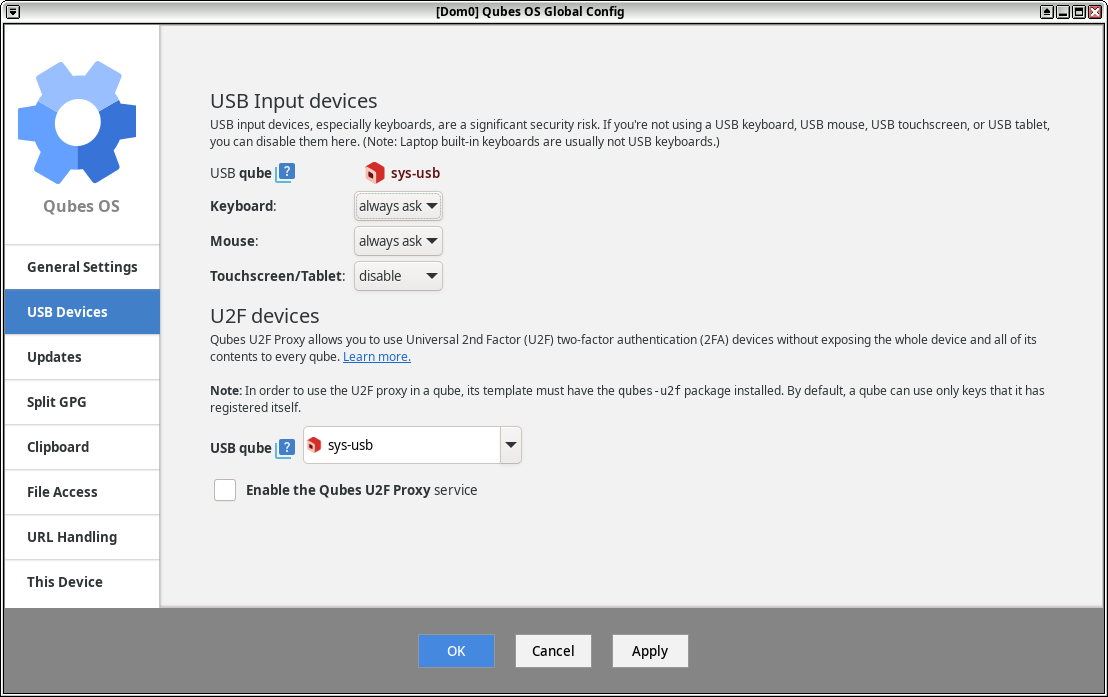Confirm settings with the OK button
Viewport: 1108px width, 697px height.
point(456,650)
